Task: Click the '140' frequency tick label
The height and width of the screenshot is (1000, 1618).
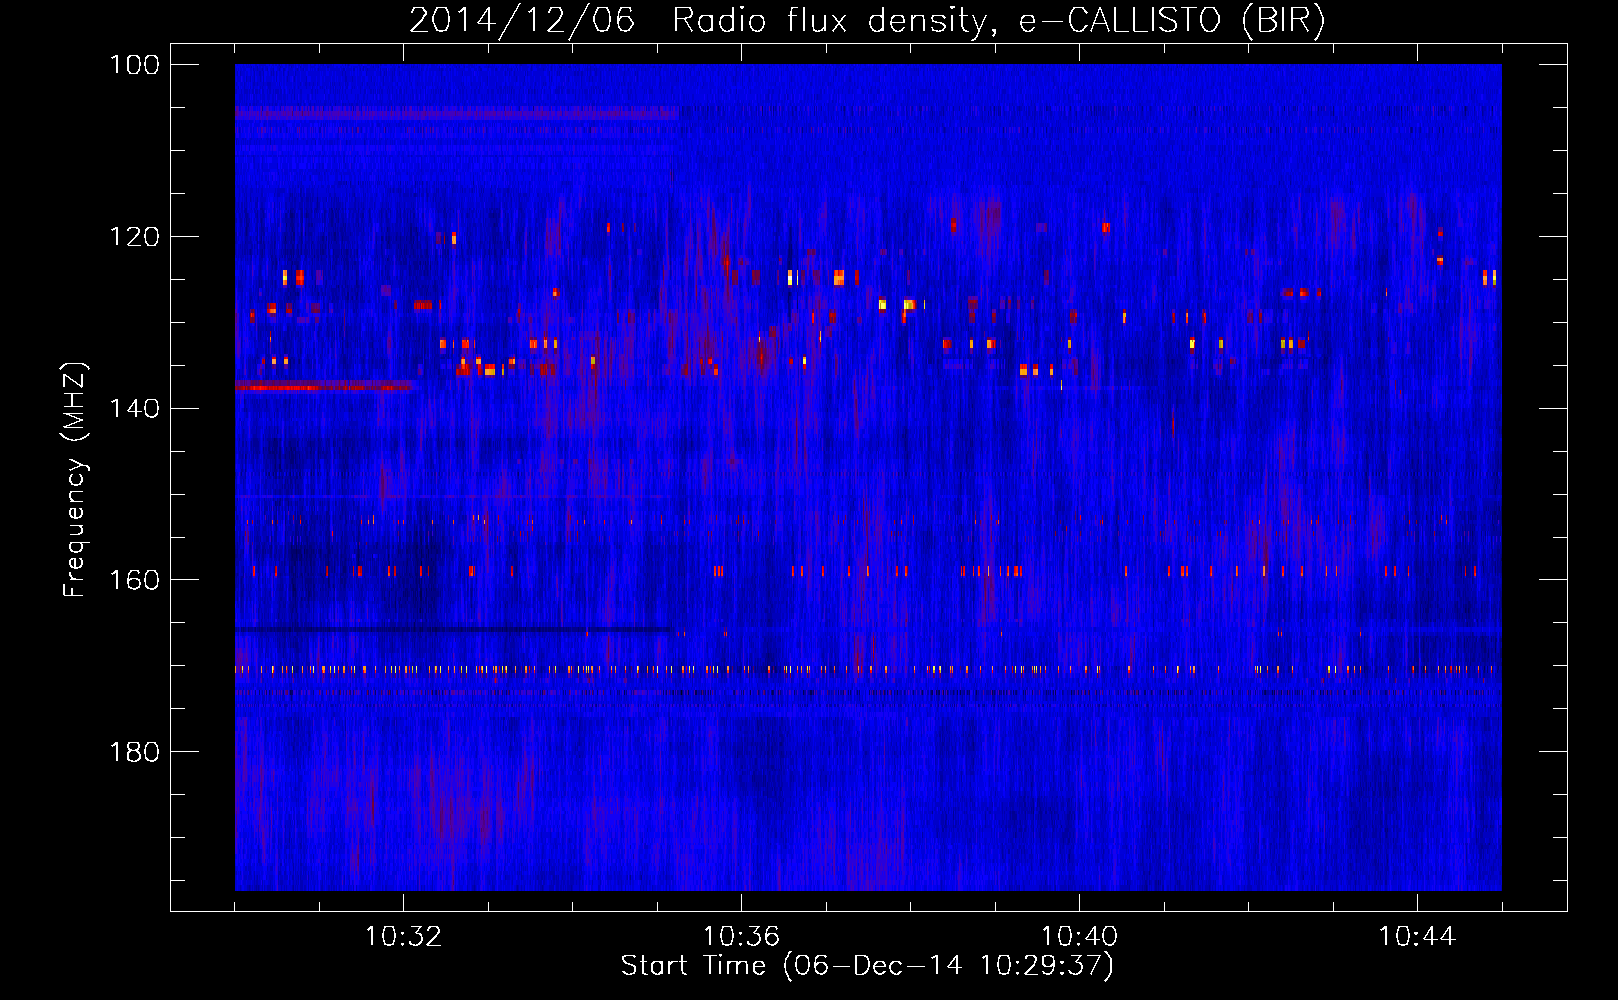Action: tap(133, 409)
